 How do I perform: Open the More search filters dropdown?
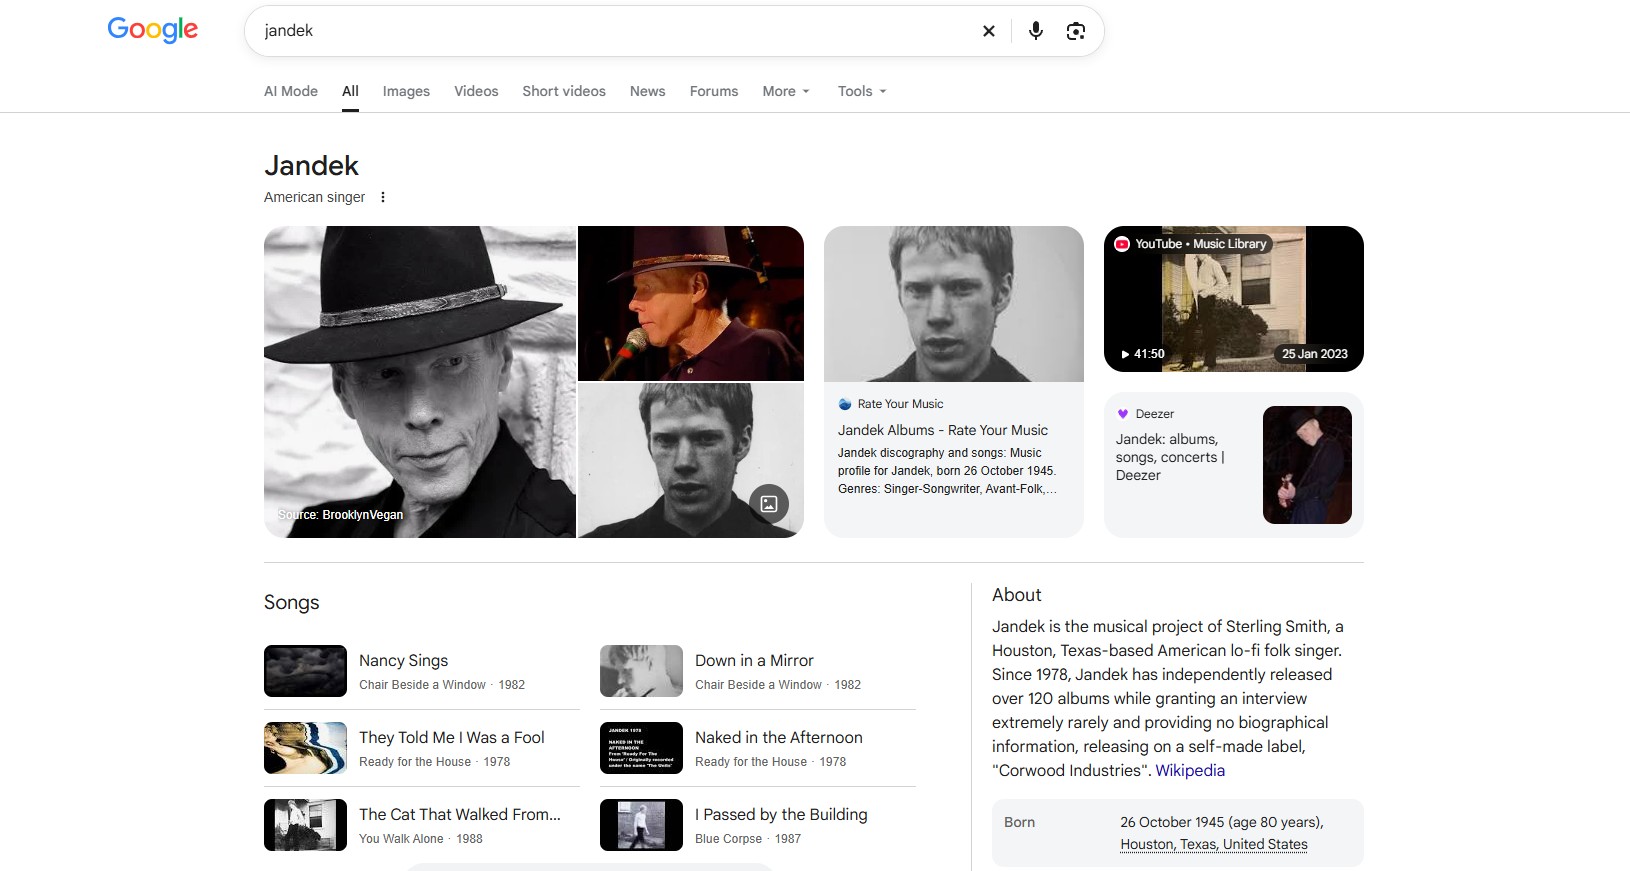pos(786,91)
